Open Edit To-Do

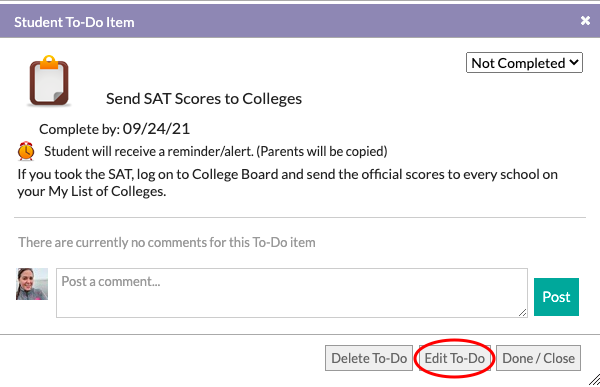point(455,358)
